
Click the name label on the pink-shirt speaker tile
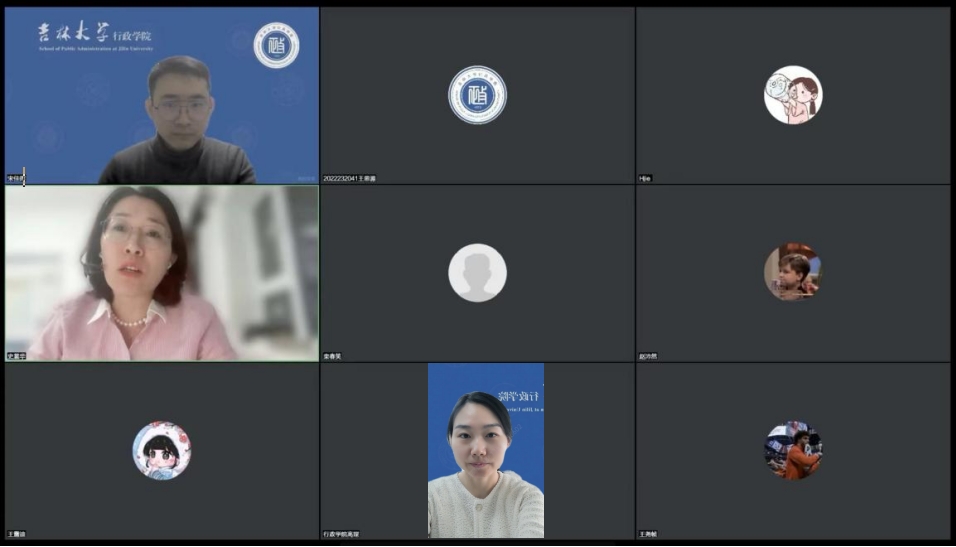click(16, 356)
